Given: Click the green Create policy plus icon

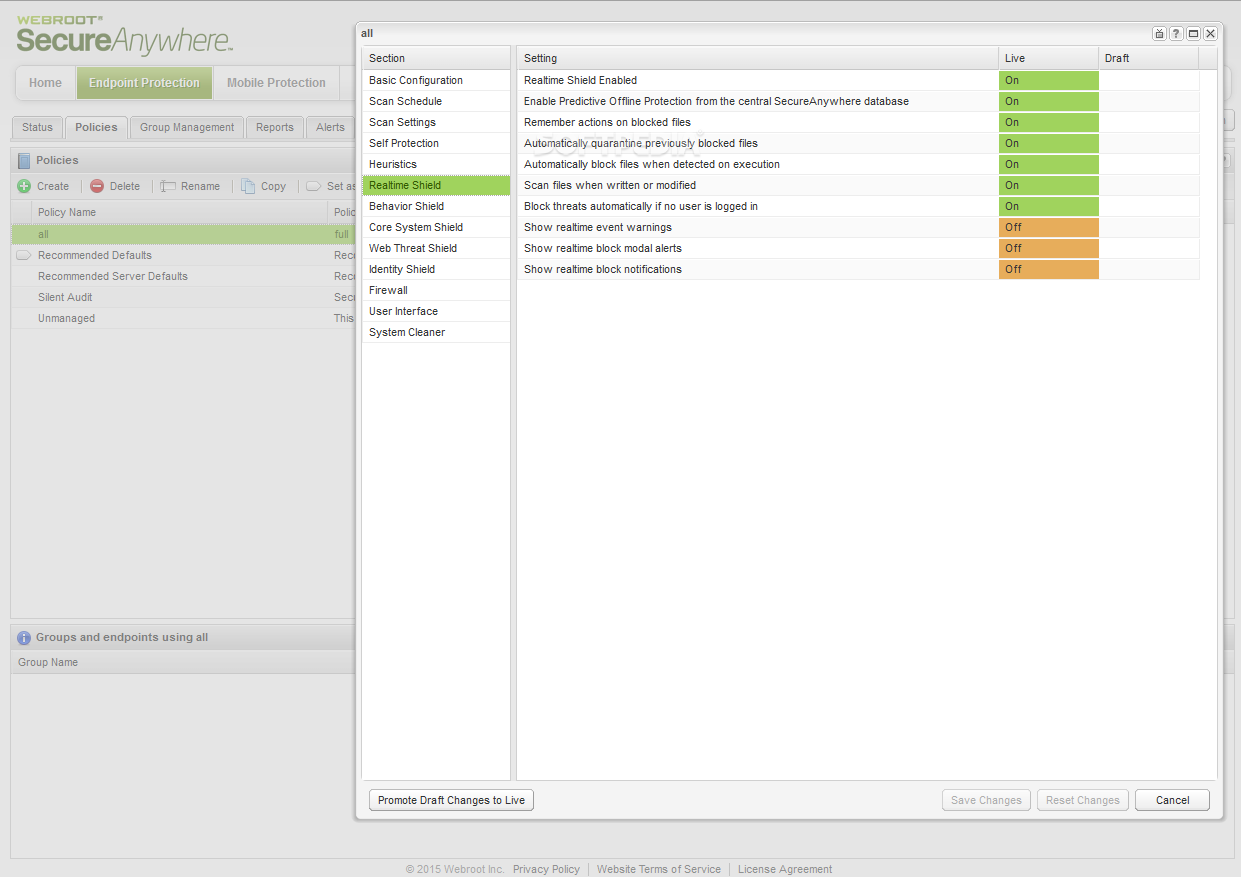Looking at the screenshot, I should pos(24,186).
